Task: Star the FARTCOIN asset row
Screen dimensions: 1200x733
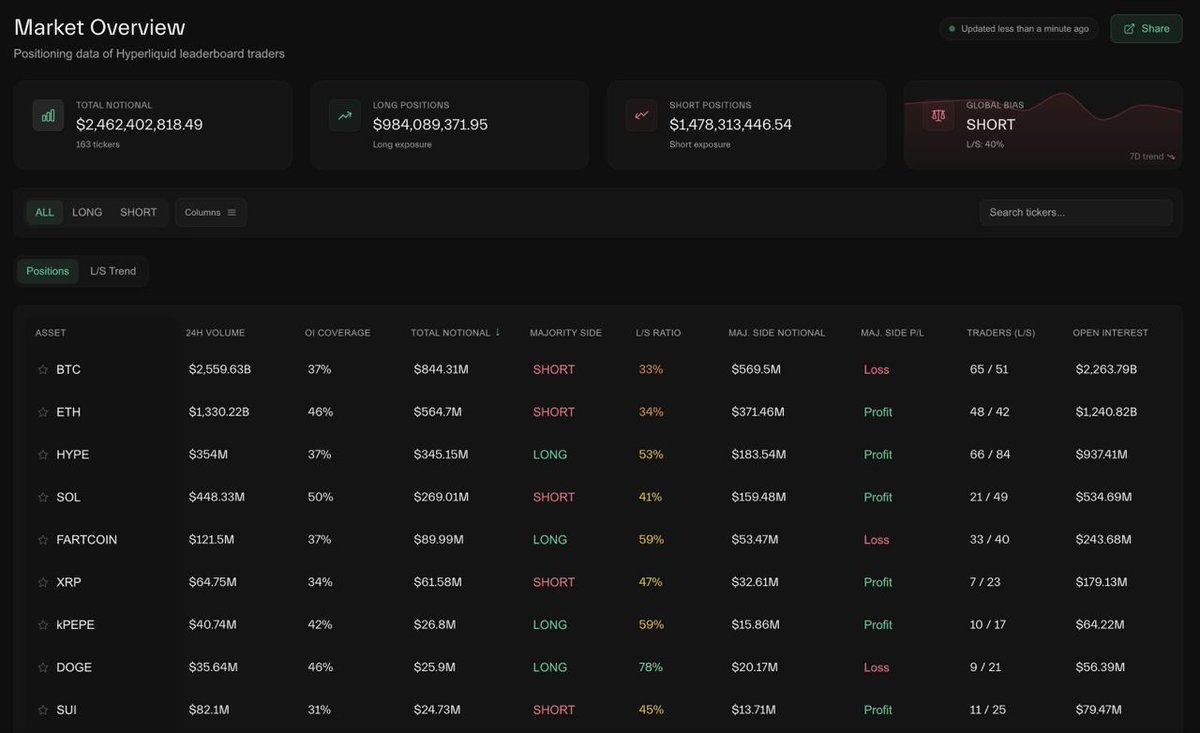Action: coord(43,540)
